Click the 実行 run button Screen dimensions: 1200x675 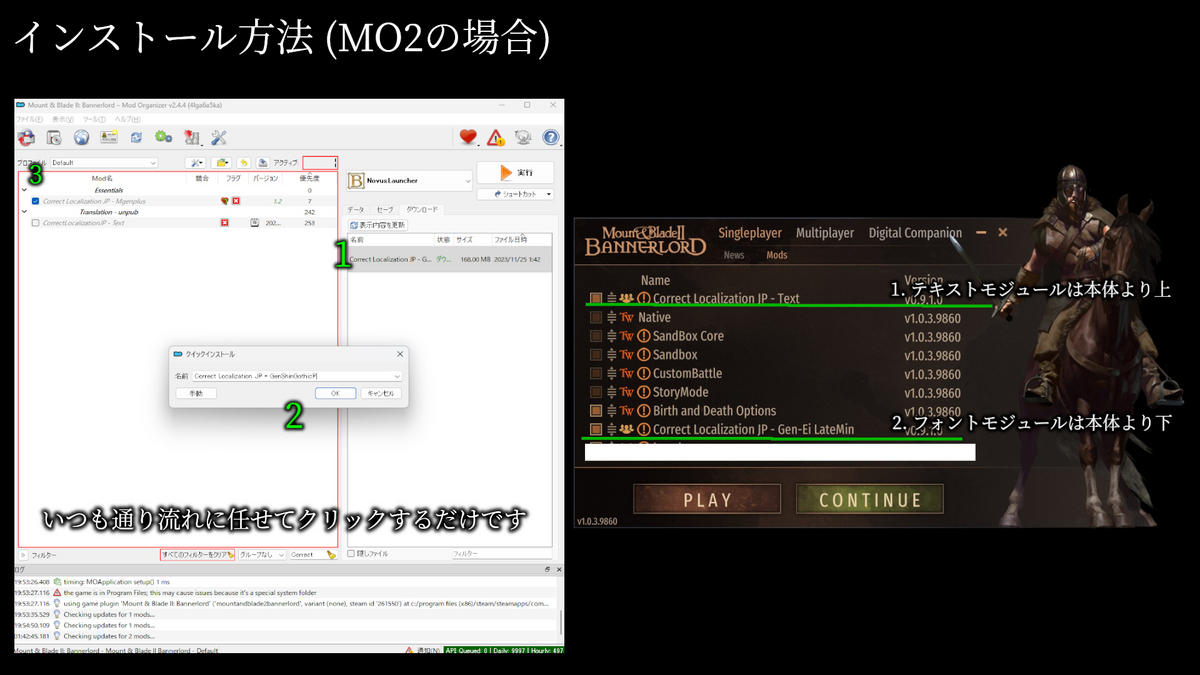point(515,172)
